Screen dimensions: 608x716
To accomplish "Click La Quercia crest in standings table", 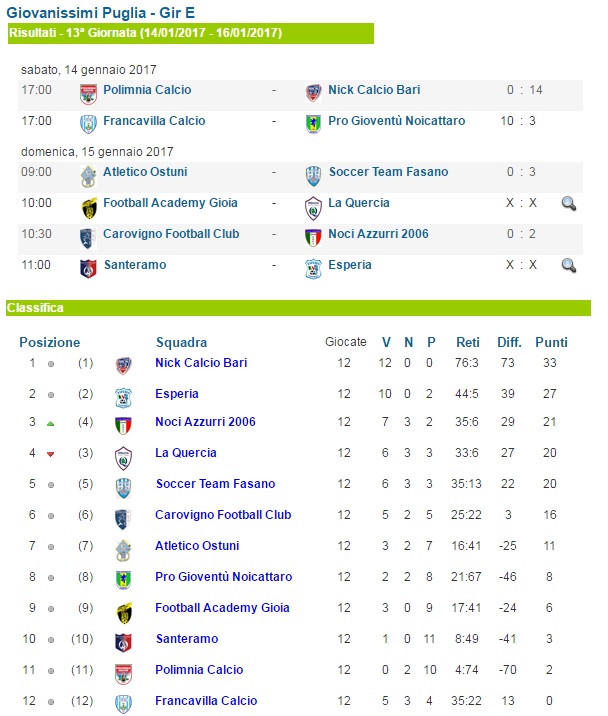I will click(123, 458).
